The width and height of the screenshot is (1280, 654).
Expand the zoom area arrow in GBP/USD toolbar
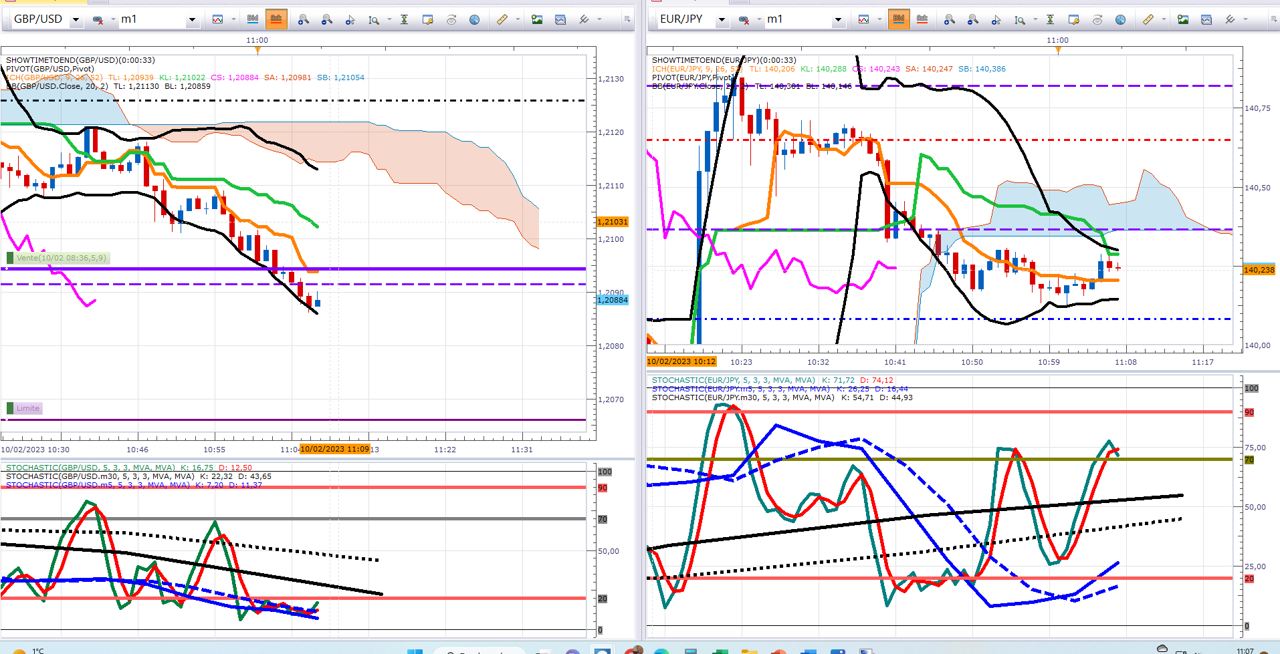click(389, 19)
